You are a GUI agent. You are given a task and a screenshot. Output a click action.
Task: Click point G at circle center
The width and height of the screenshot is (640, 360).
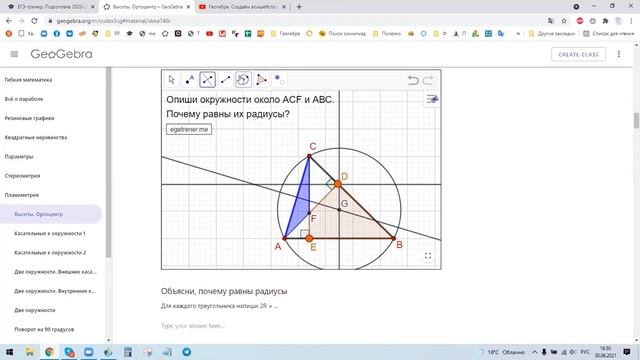339,210
